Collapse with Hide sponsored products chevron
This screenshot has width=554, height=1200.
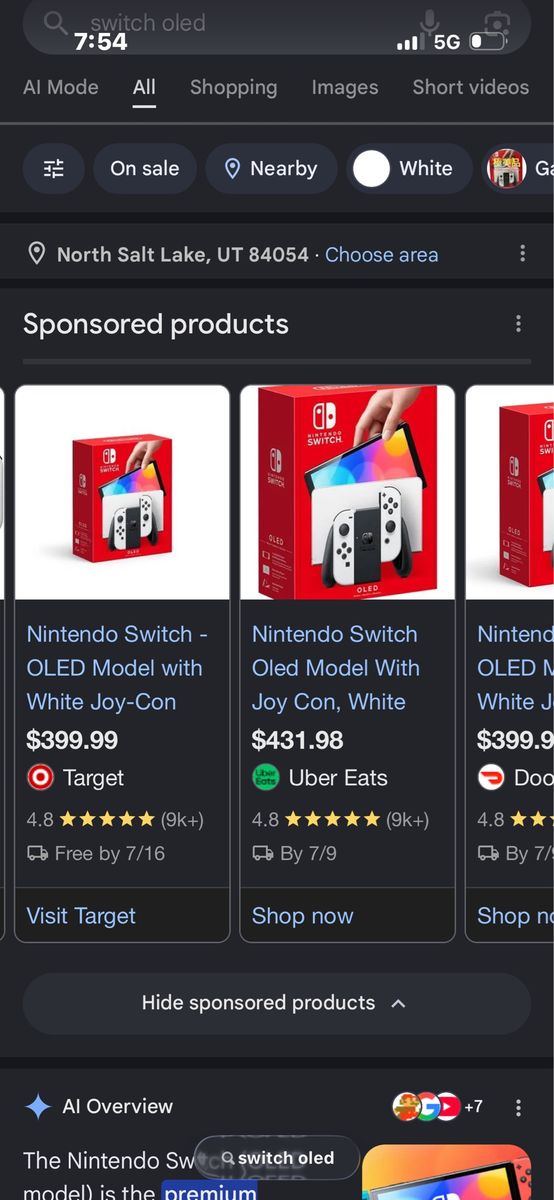click(398, 1003)
